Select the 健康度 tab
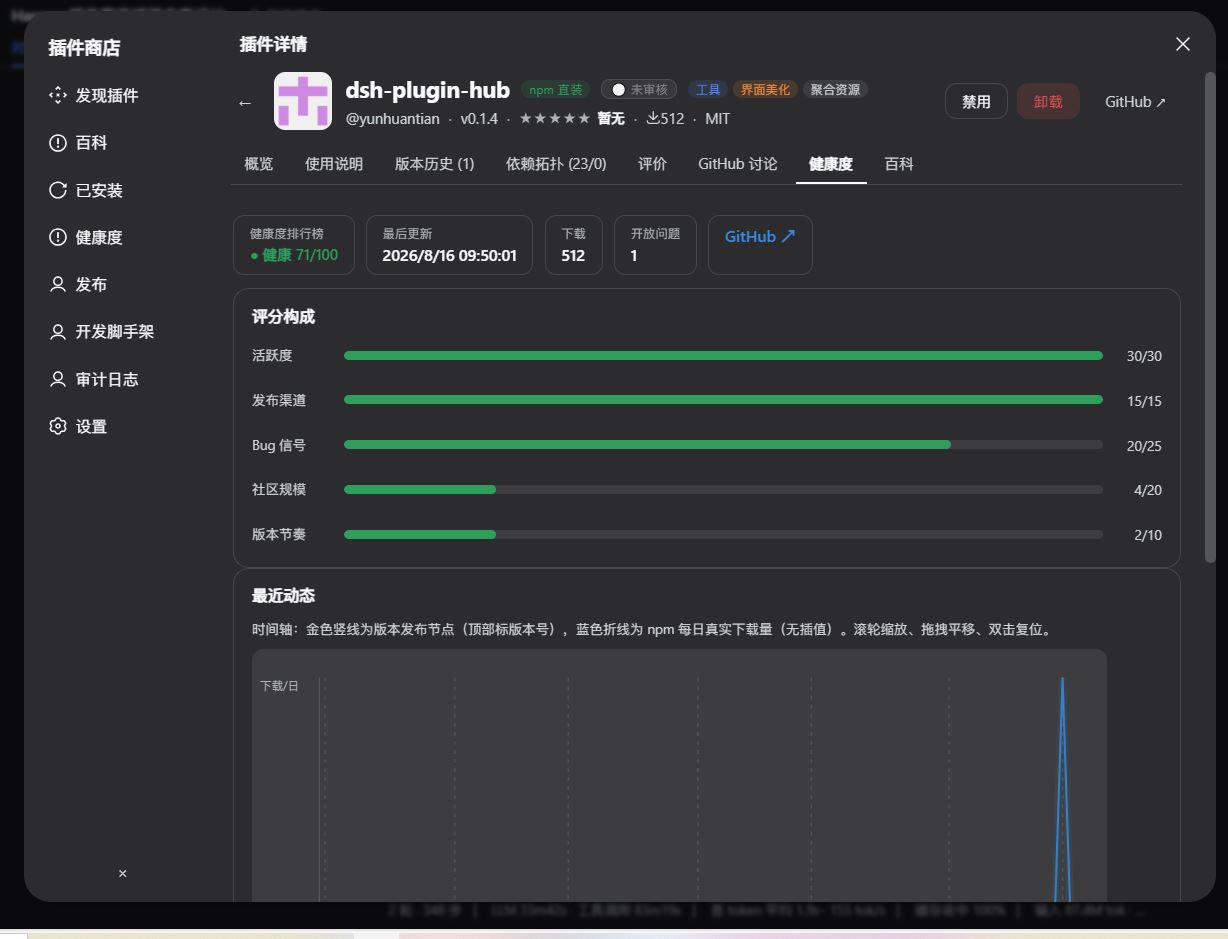This screenshot has height=939, width=1228. point(831,164)
